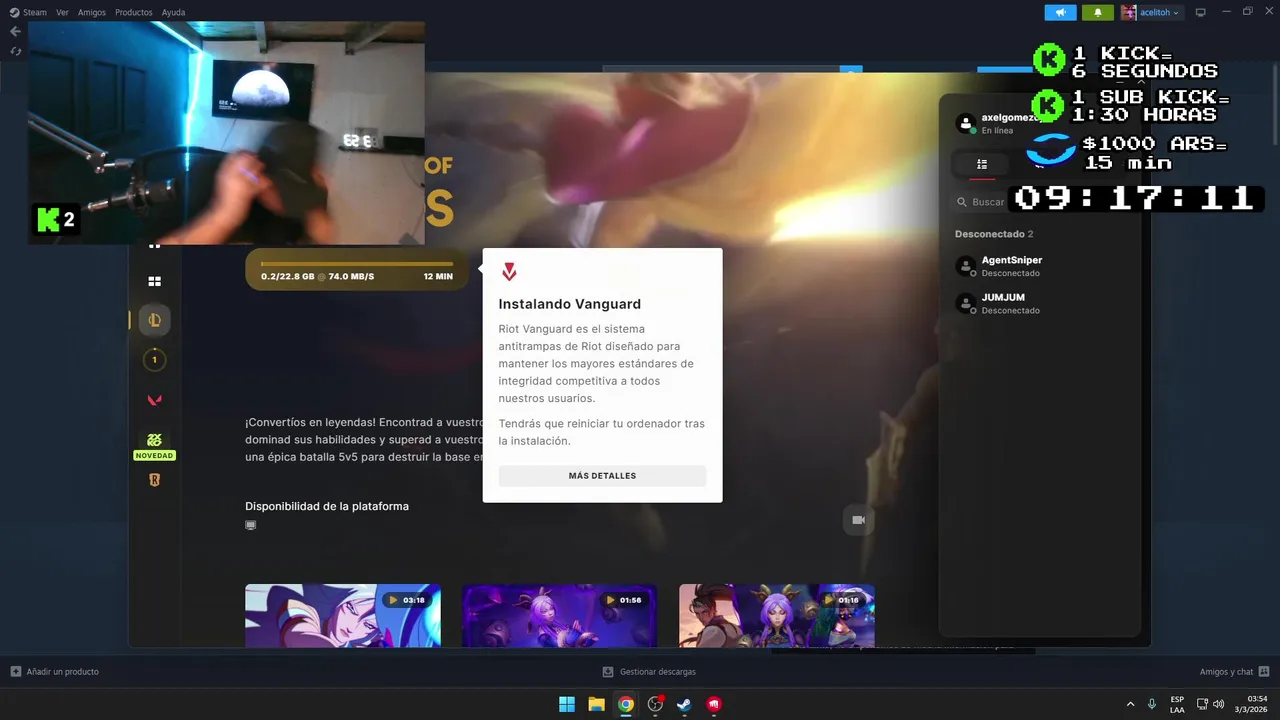
Task: Expand the acelitoh account dropdown
Action: click(1152, 13)
